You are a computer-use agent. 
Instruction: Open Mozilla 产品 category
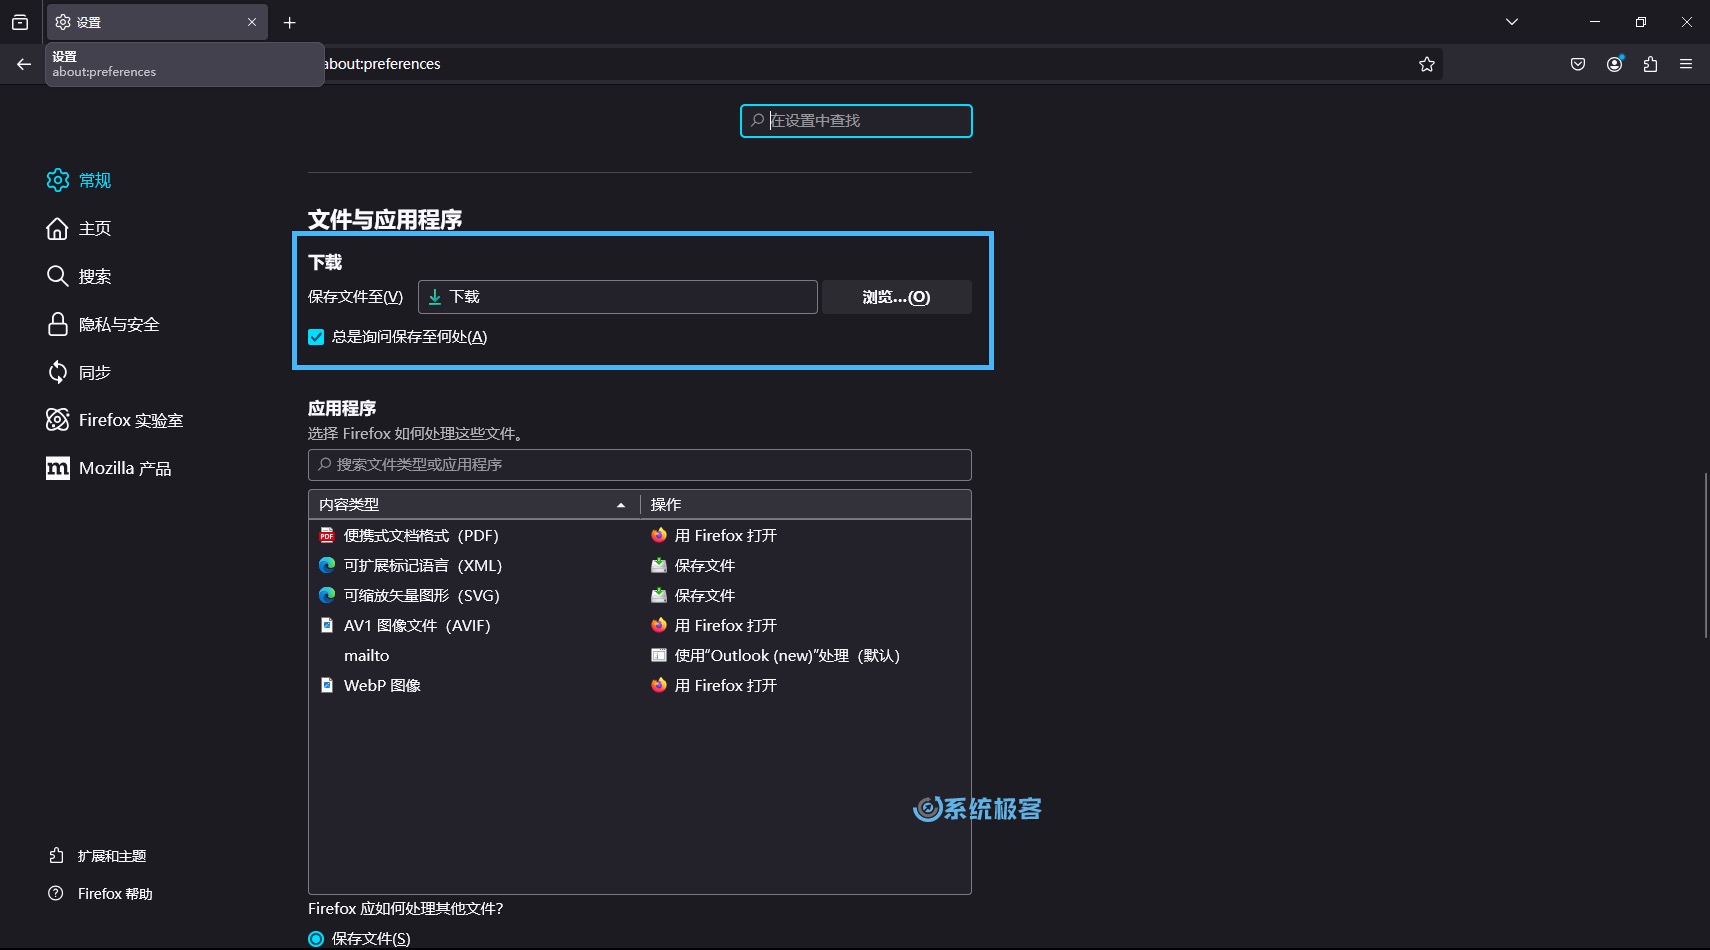click(125, 468)
